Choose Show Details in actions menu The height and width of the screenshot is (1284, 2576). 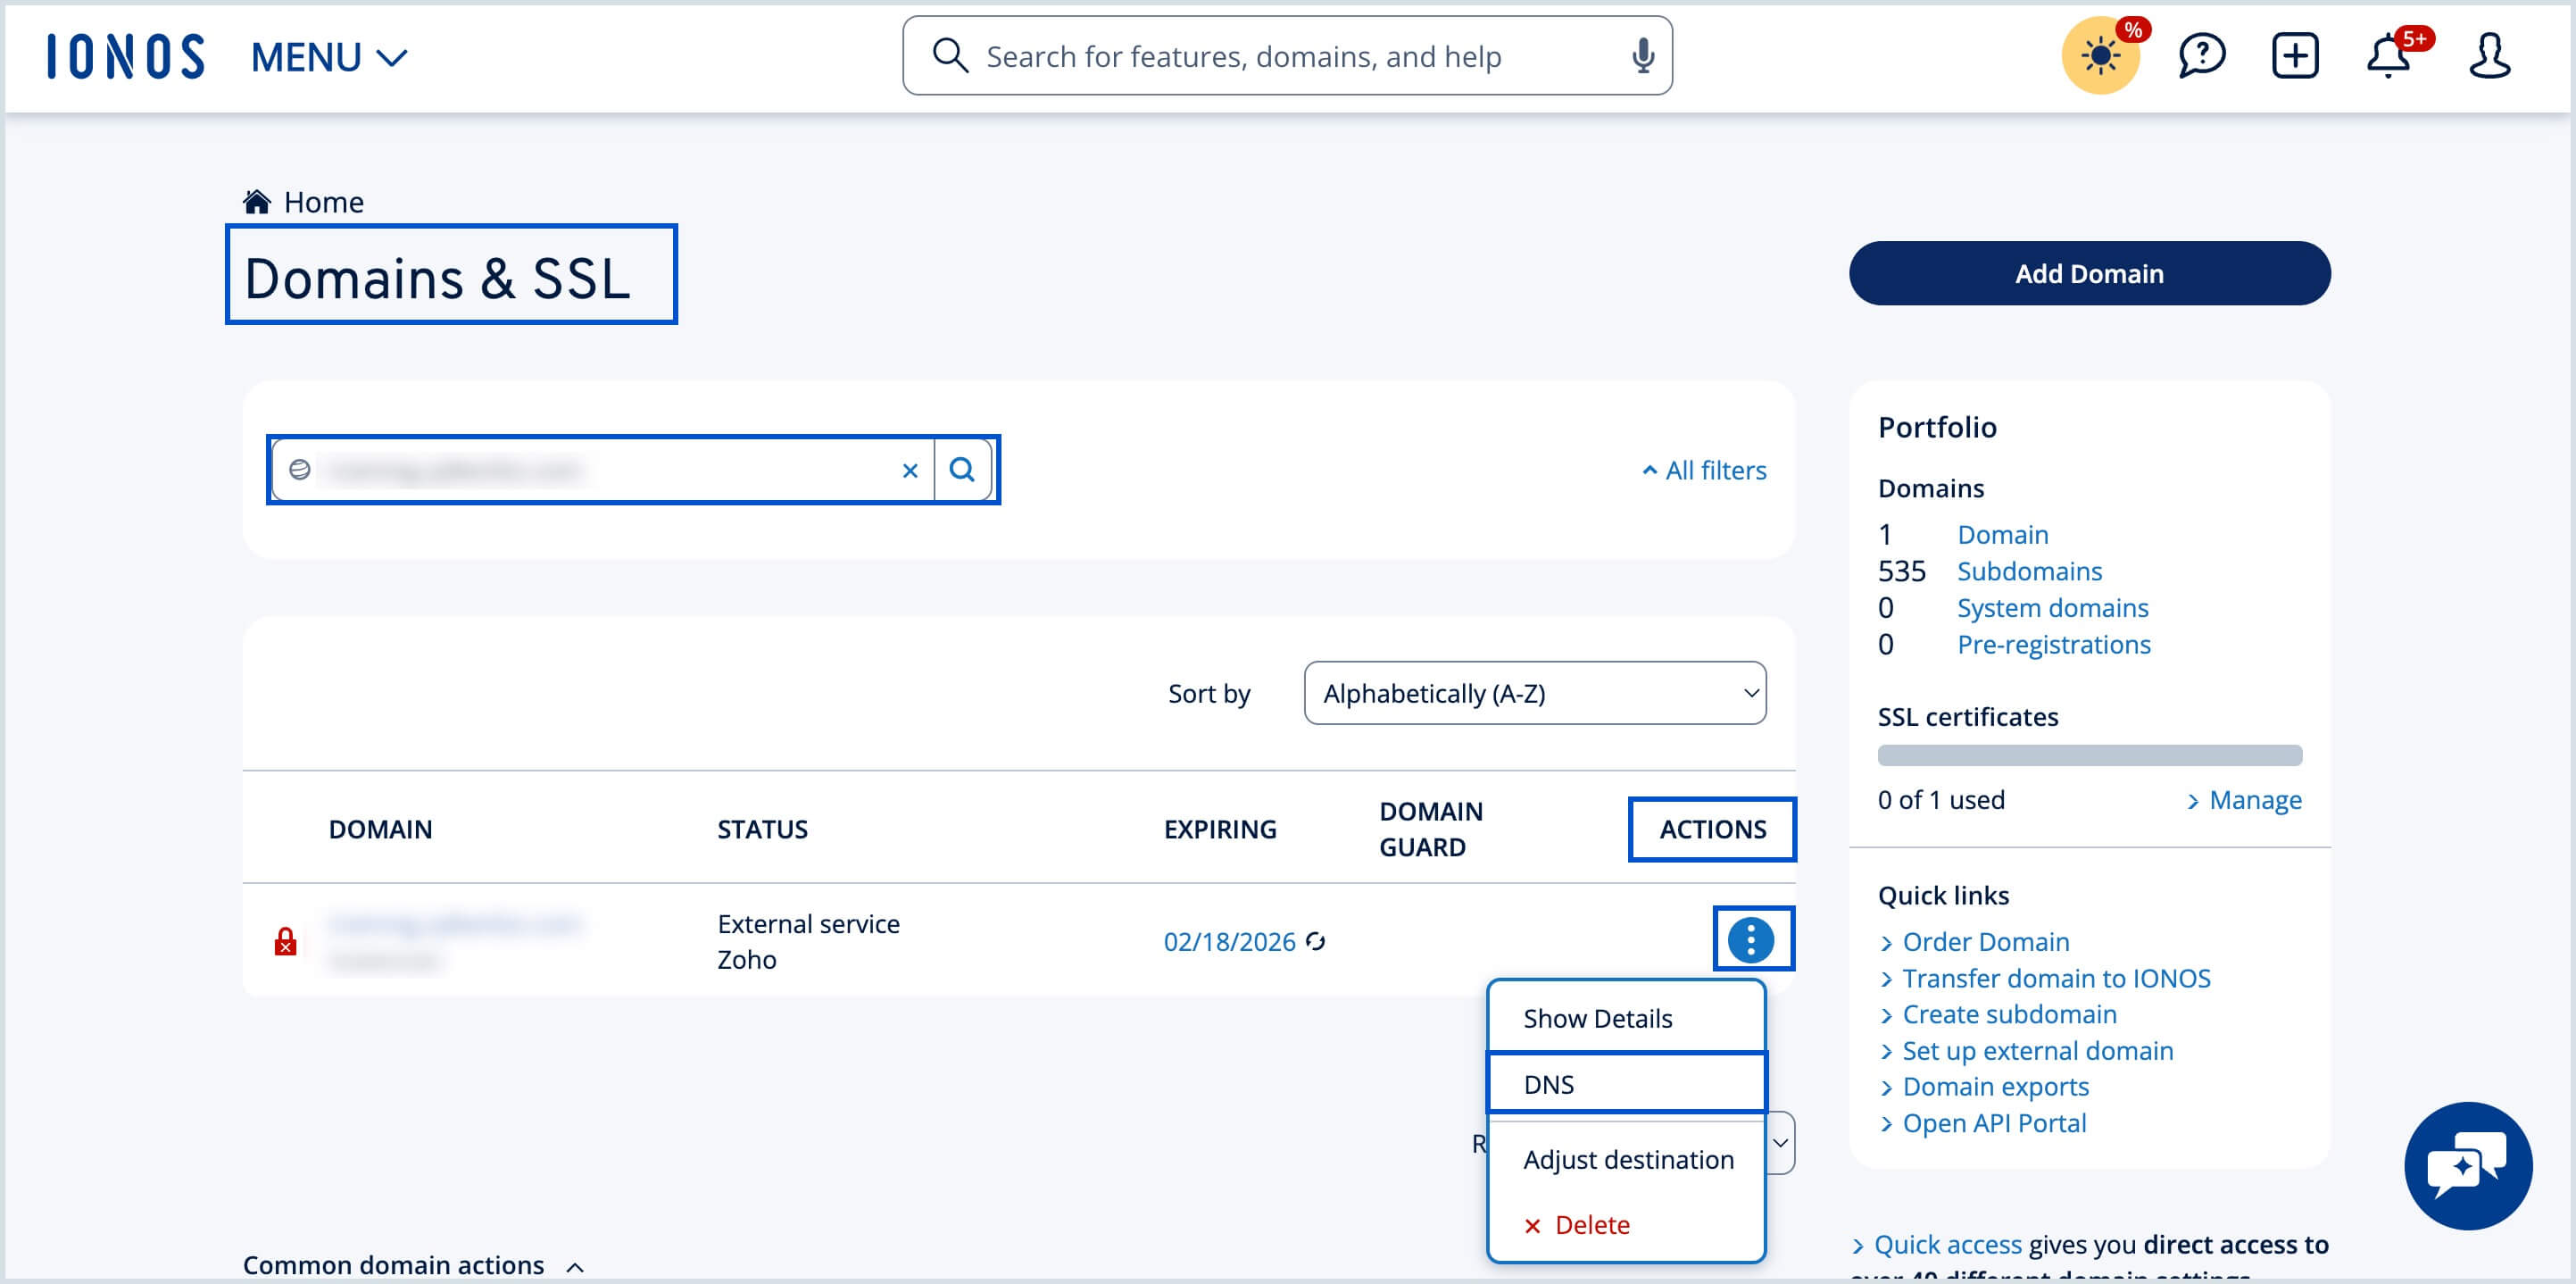point(1597,1018)
